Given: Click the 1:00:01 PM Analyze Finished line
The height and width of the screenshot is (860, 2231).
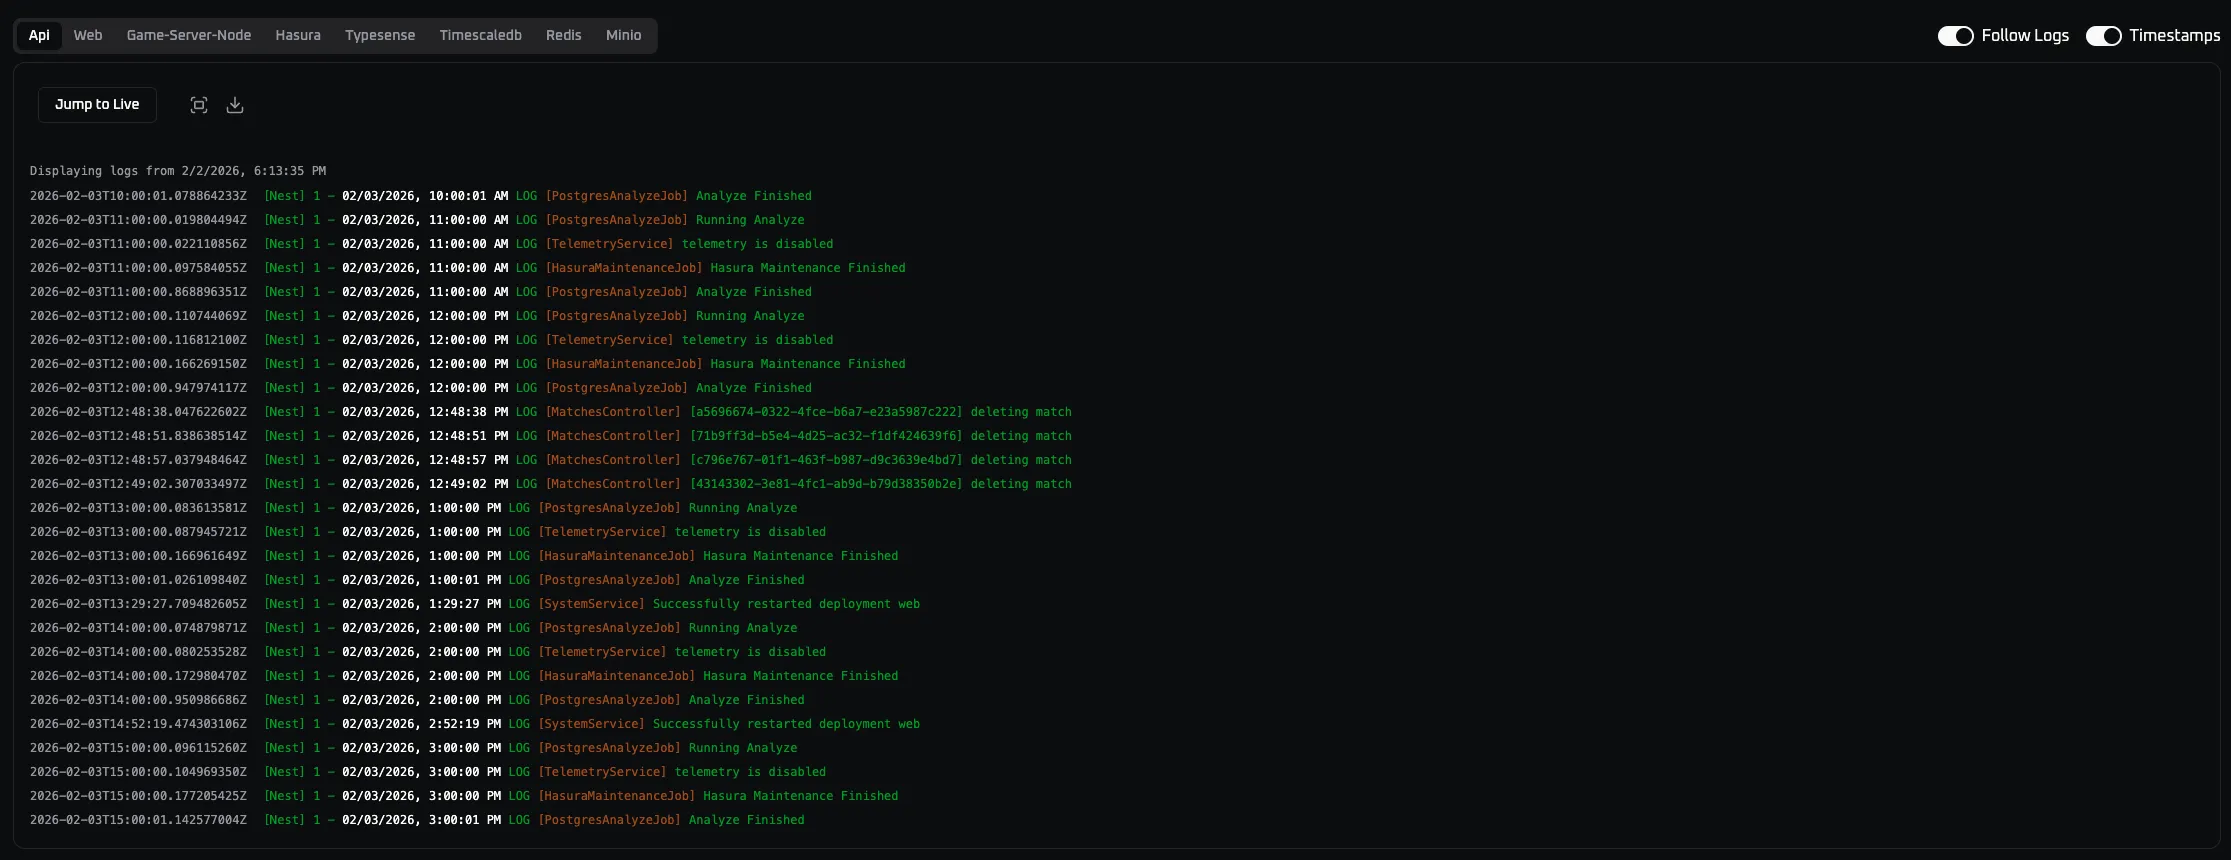Looking at the screenshot, I should (417, 580).
